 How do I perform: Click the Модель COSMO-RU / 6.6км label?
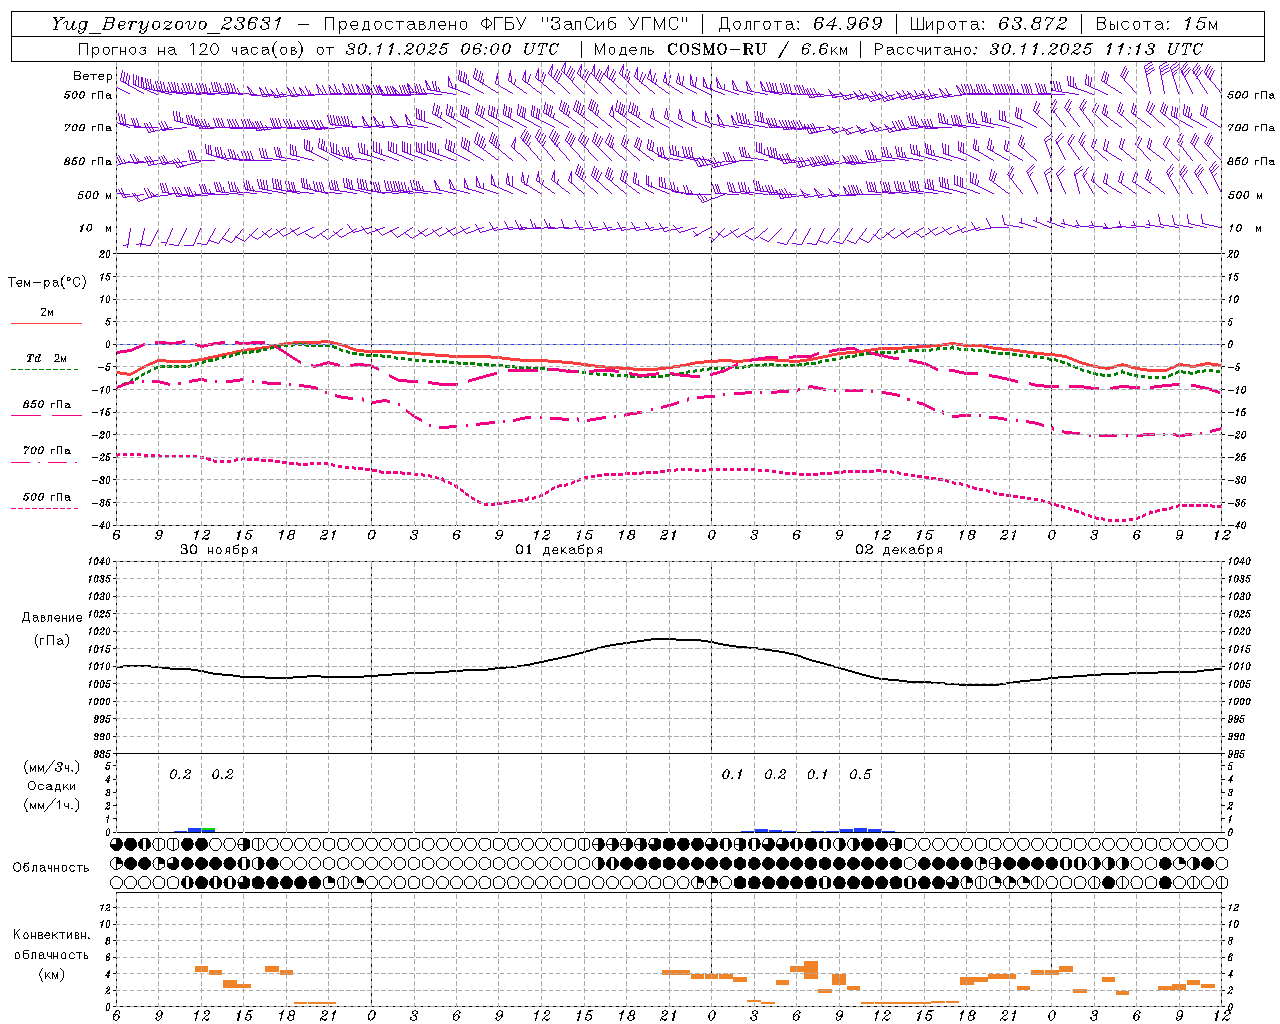coord(719,49)
